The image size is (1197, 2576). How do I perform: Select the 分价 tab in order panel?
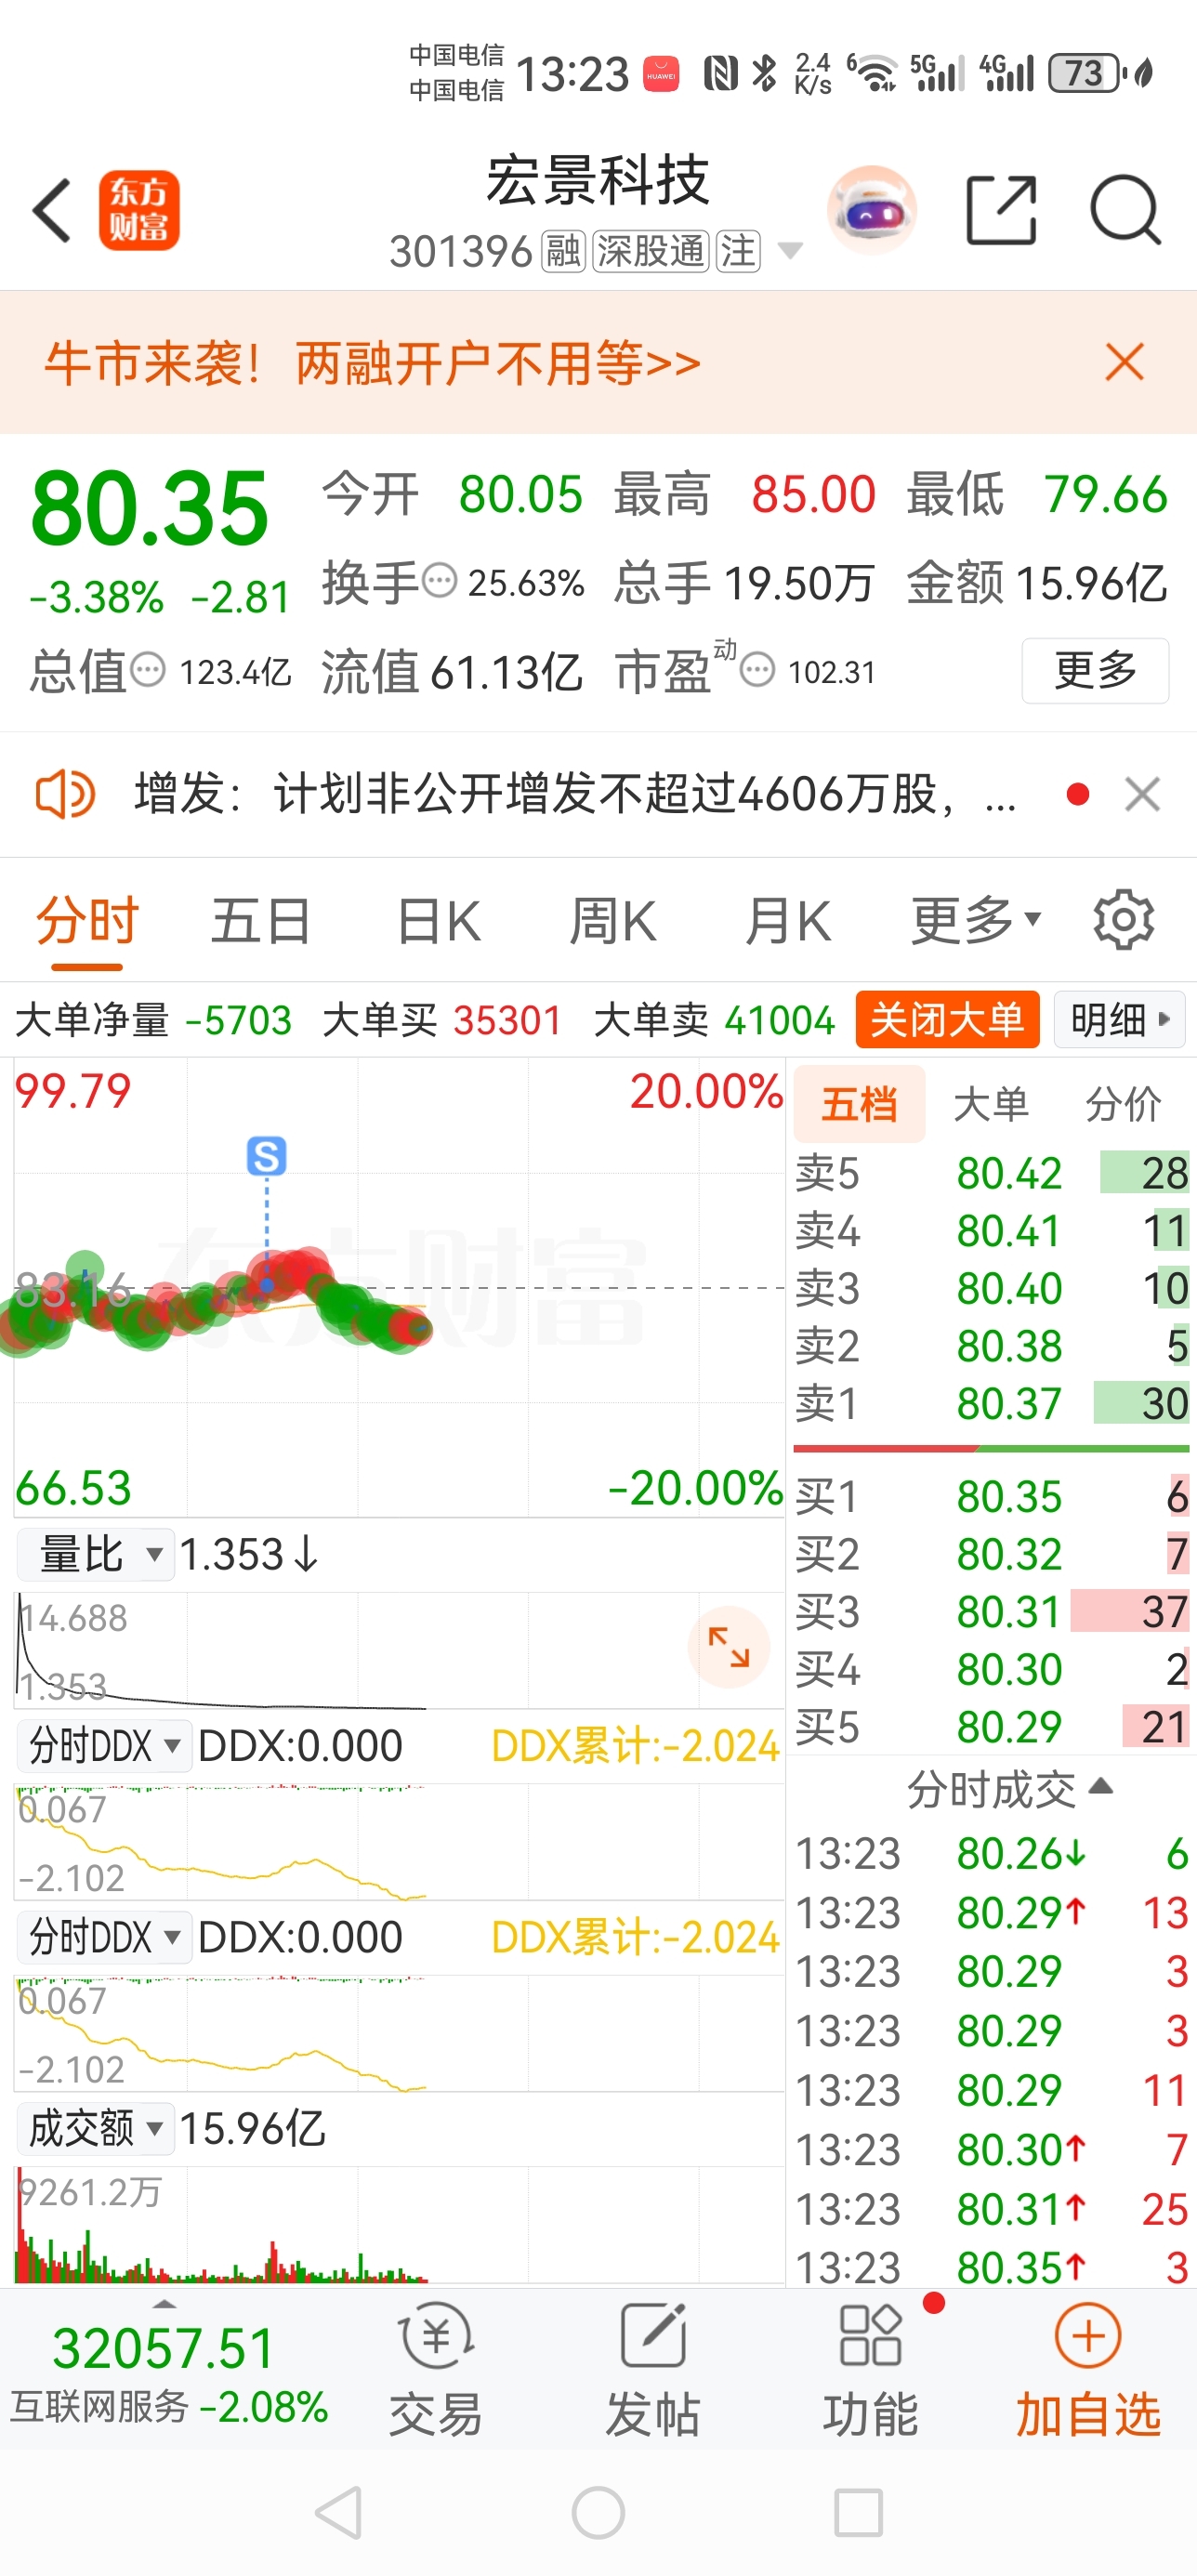1123,1105
